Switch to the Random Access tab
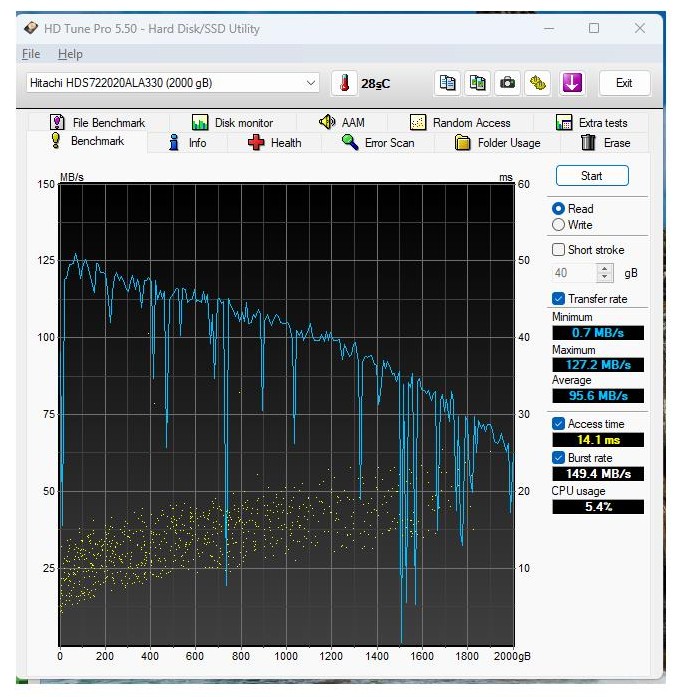Image resolution: width=682 pixels, height=697 pixels. click(x=460, y=123)
